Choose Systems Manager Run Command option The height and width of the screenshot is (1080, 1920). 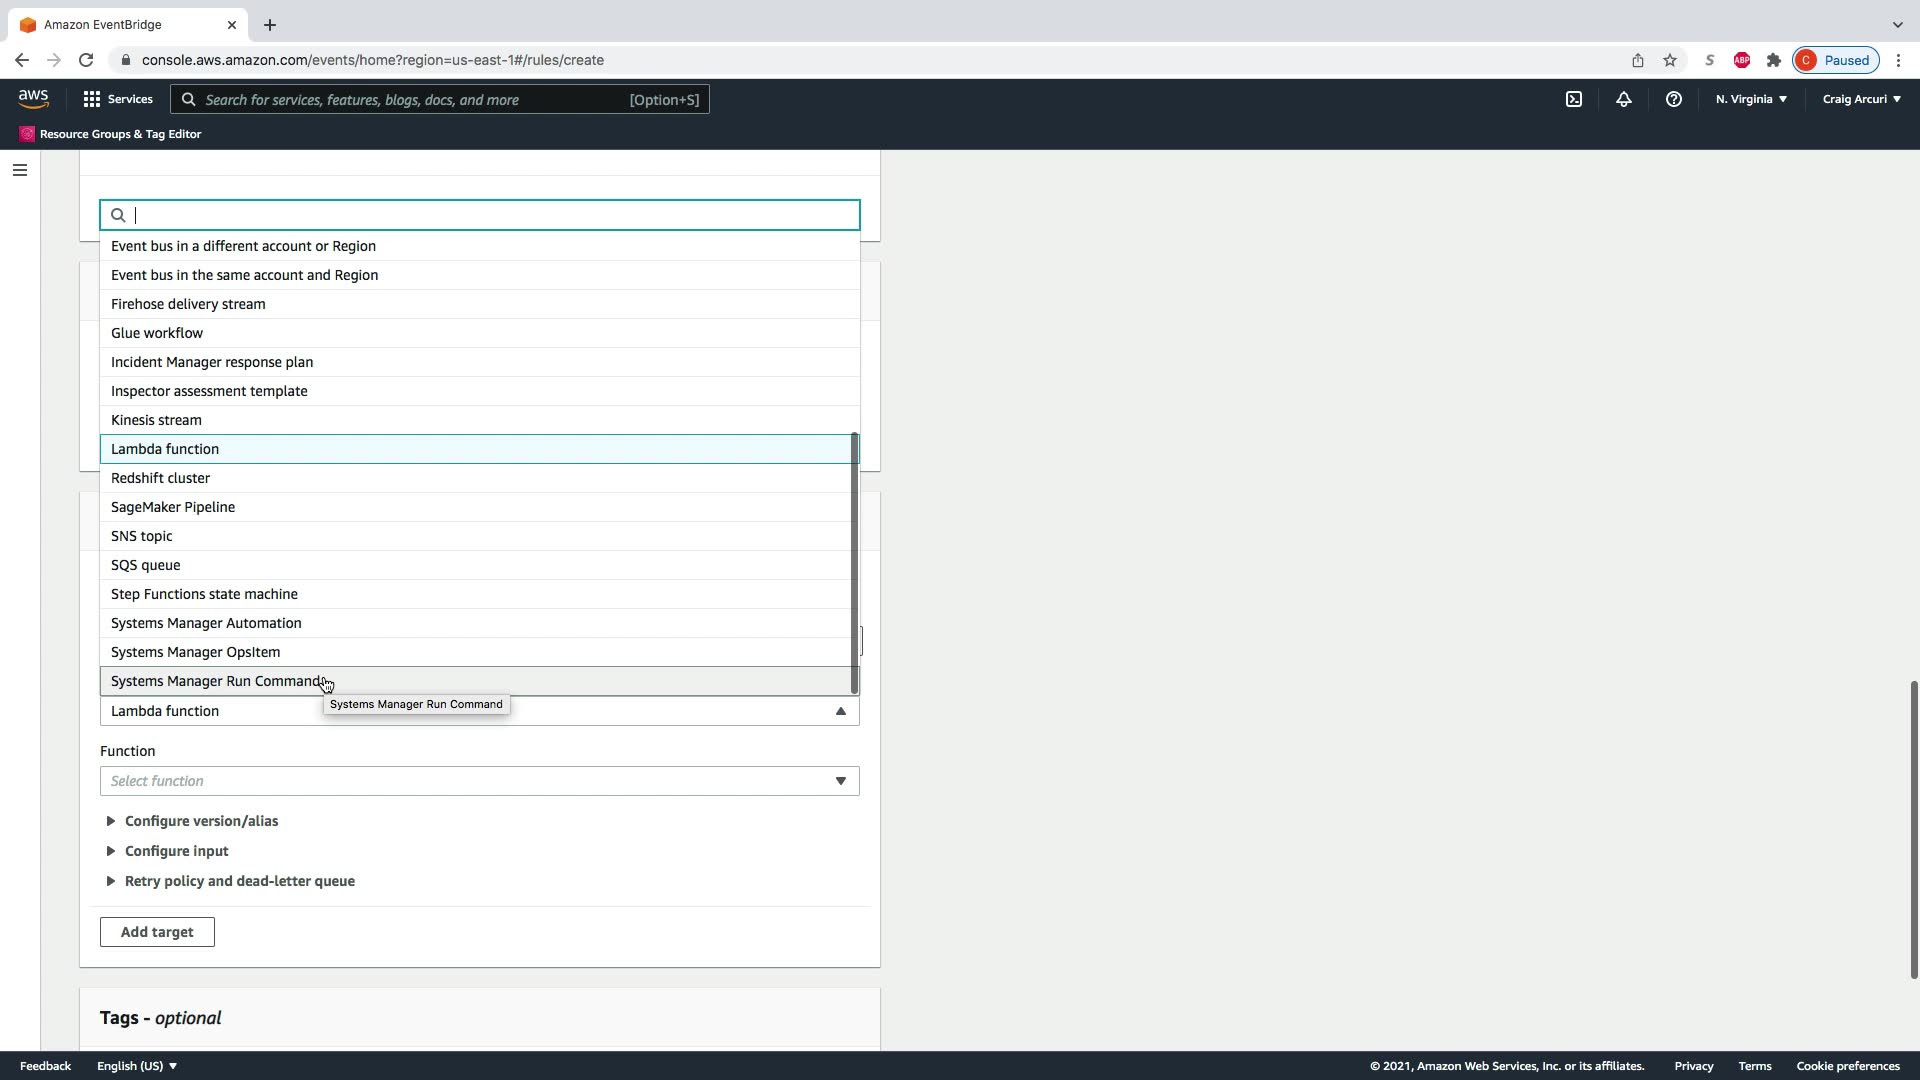click(216, 681)
